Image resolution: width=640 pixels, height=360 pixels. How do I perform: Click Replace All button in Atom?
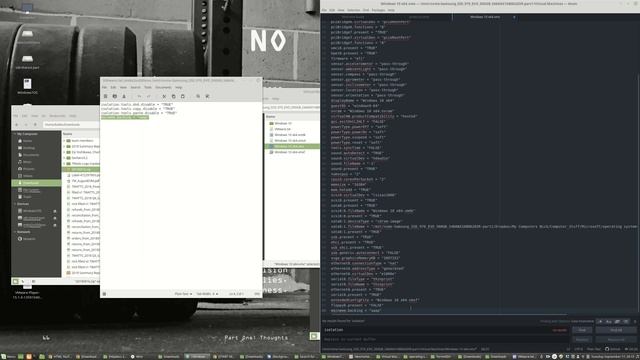click(x=616, y=339)
